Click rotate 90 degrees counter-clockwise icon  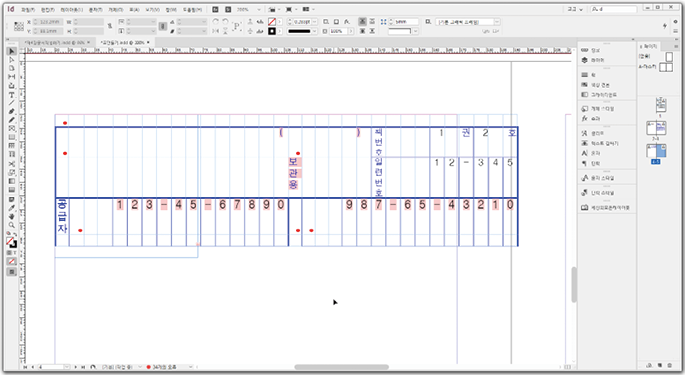click(225, 21)
